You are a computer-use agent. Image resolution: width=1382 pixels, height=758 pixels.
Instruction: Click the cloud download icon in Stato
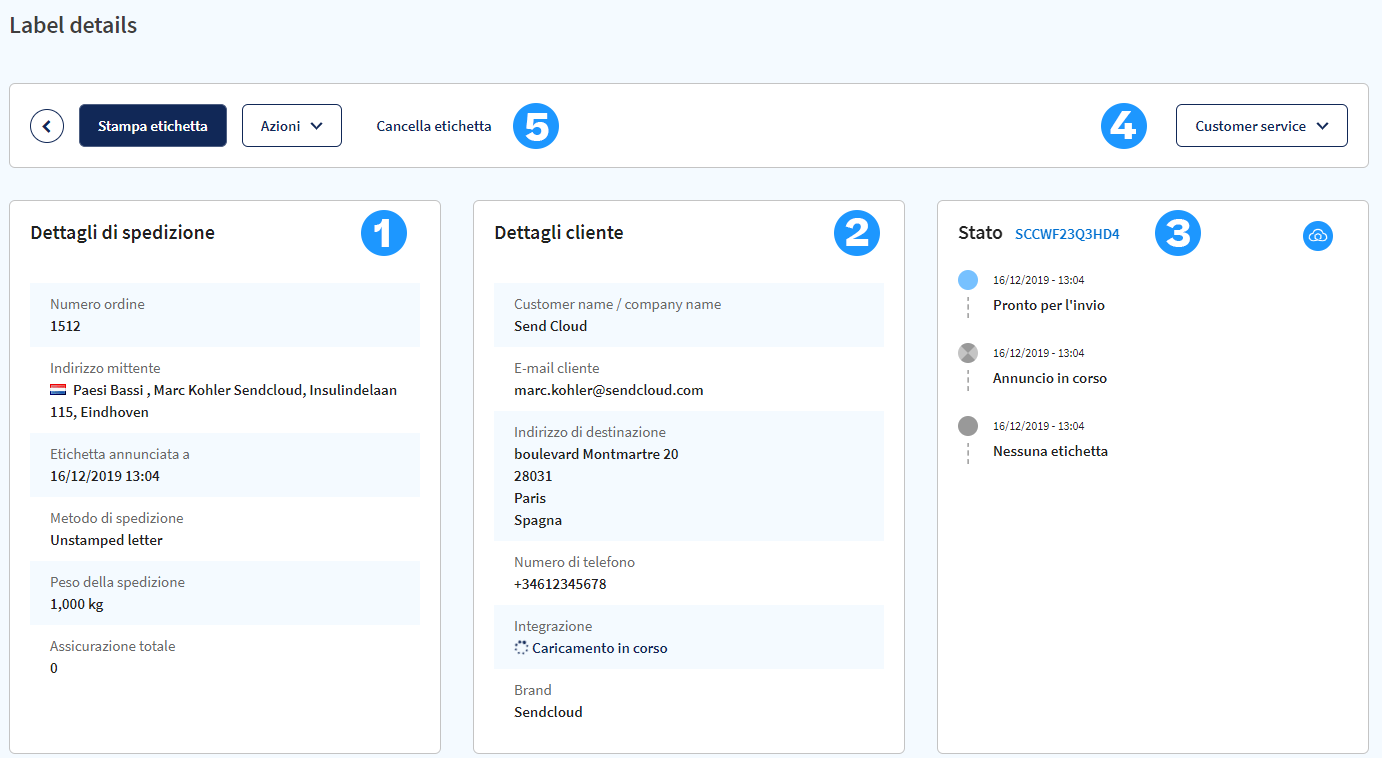[x=1318, y=236]
